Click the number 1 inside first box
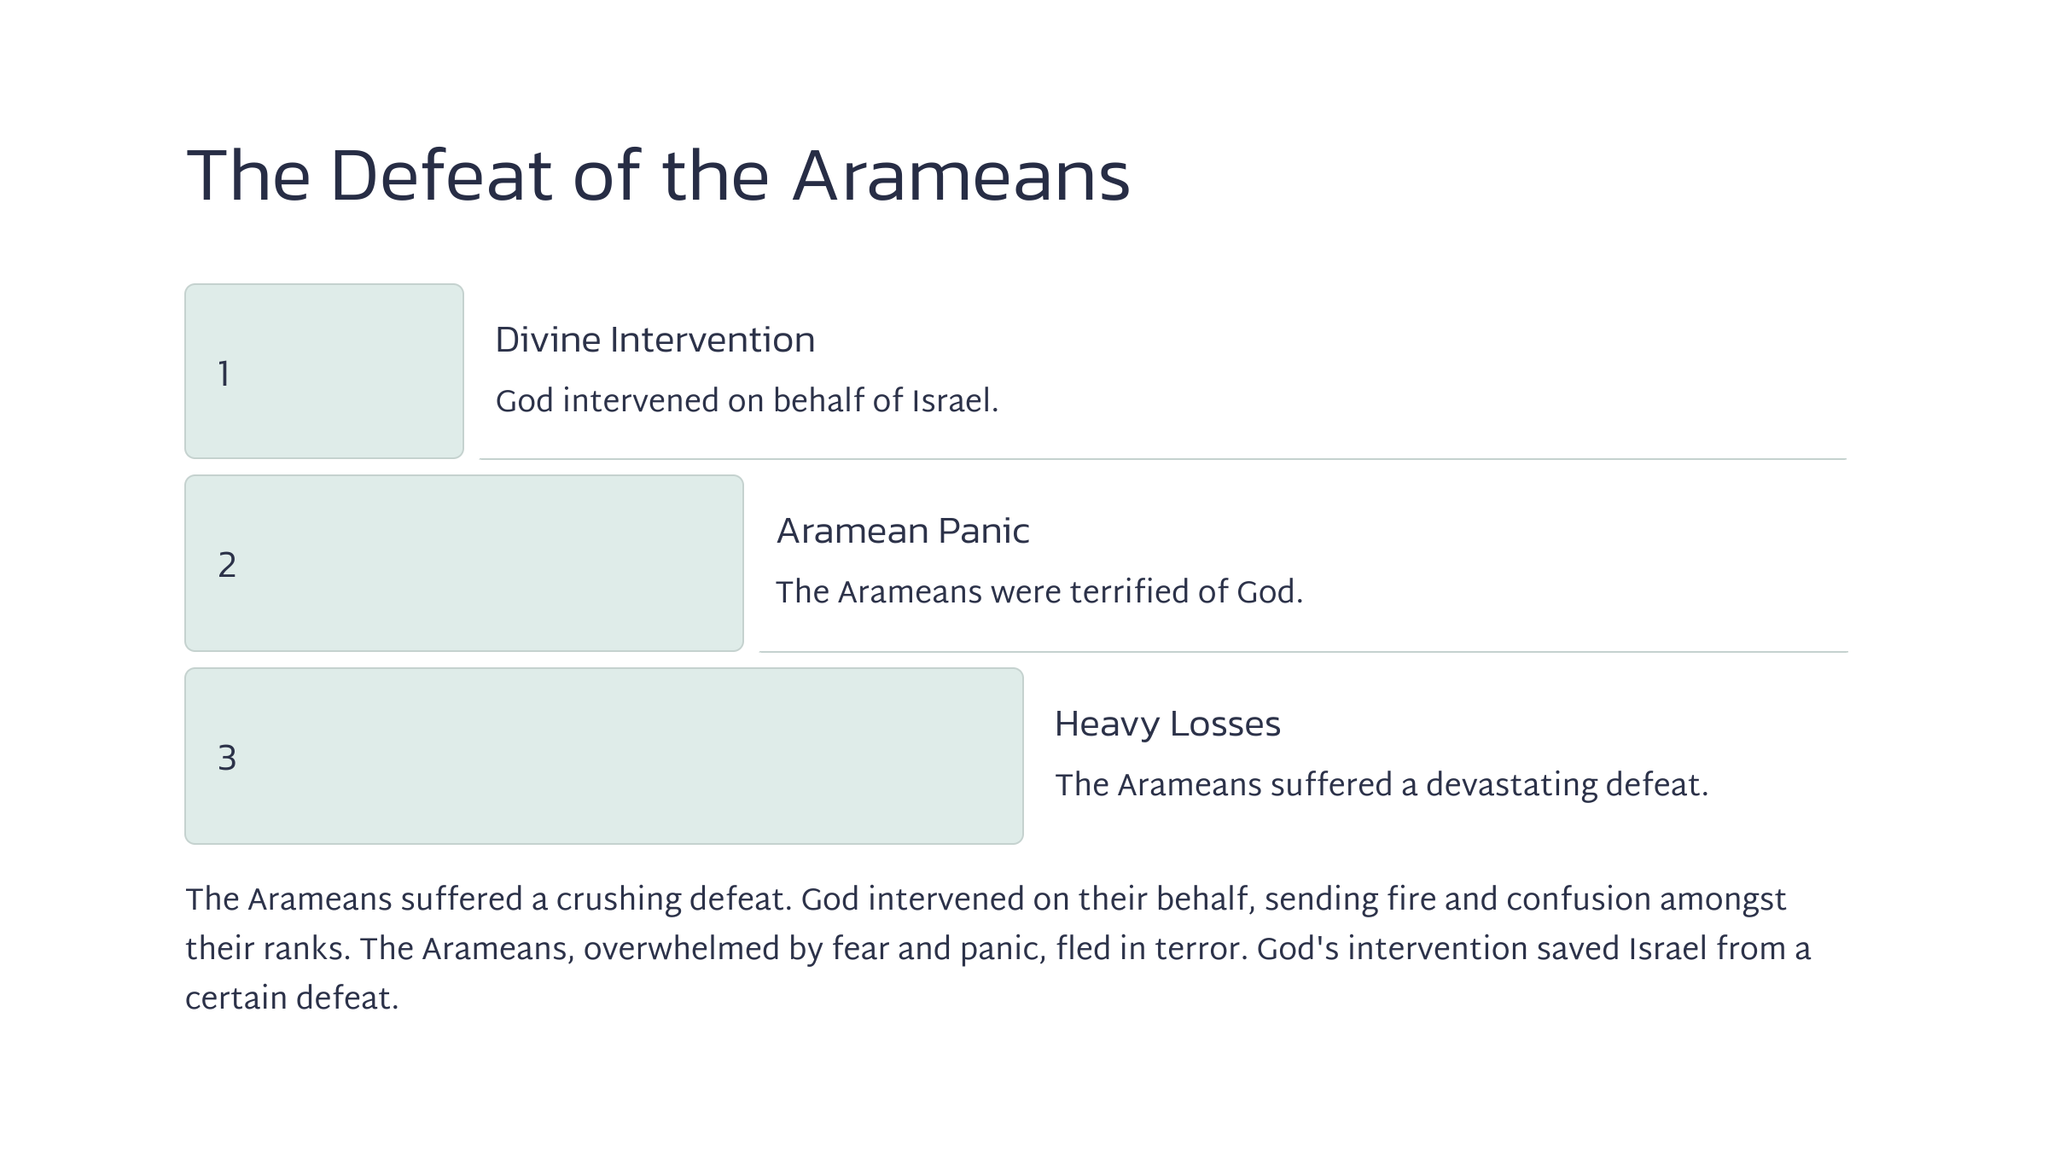2048x1152 pixels. coord(224,375)
